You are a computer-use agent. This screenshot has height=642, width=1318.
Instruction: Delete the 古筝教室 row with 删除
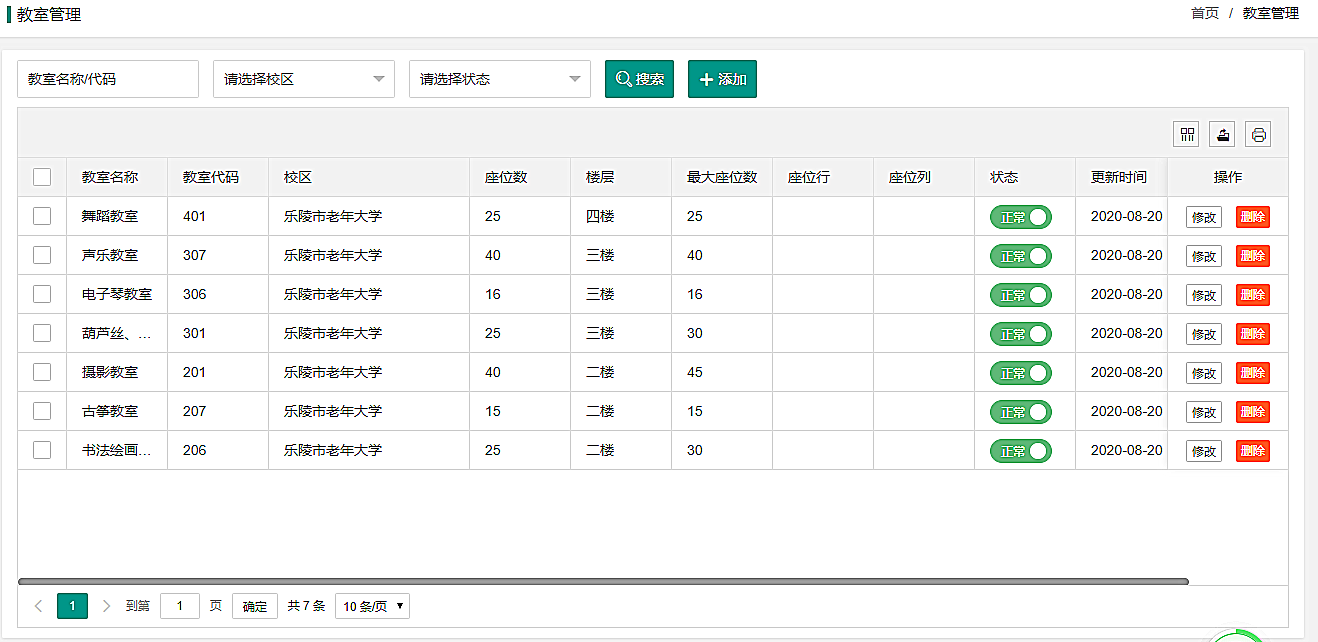pos(1252,412)
